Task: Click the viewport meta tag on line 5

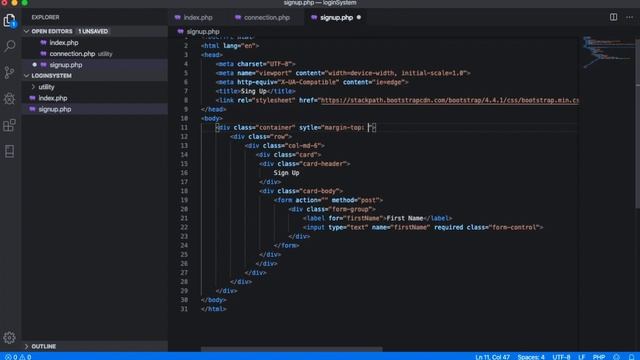Action: [x=343, y=73]
